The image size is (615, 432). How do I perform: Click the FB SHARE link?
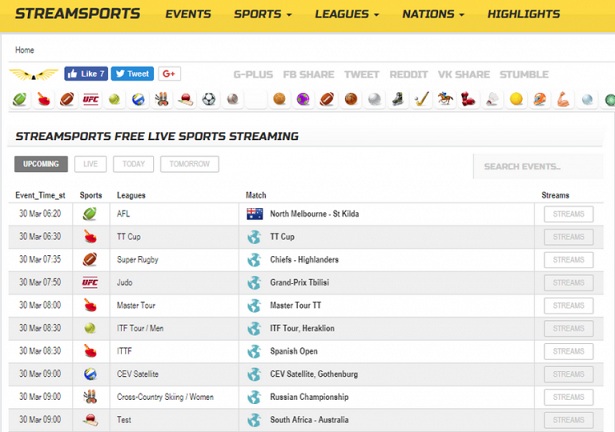click(309, 75)
